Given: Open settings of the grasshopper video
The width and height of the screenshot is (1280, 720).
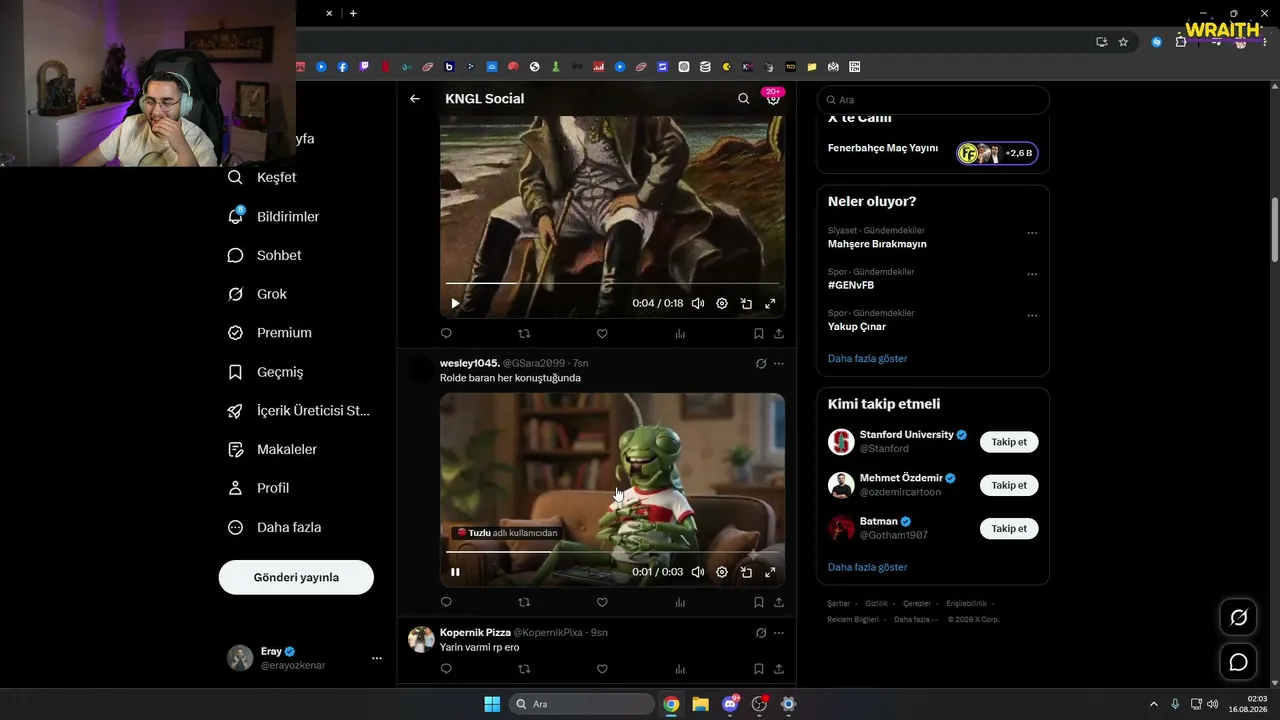Looking at the screenshot, I should click(x=722, y=572).
